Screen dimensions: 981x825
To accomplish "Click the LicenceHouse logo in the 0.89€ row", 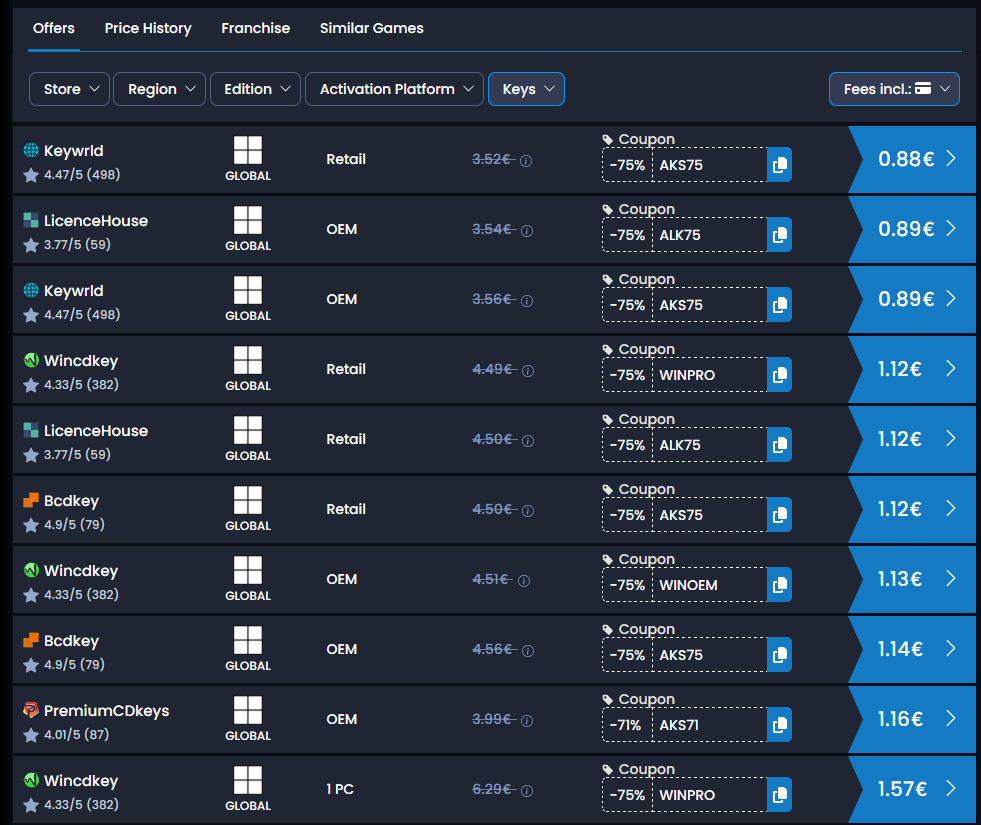I will (x=31, y=220).
